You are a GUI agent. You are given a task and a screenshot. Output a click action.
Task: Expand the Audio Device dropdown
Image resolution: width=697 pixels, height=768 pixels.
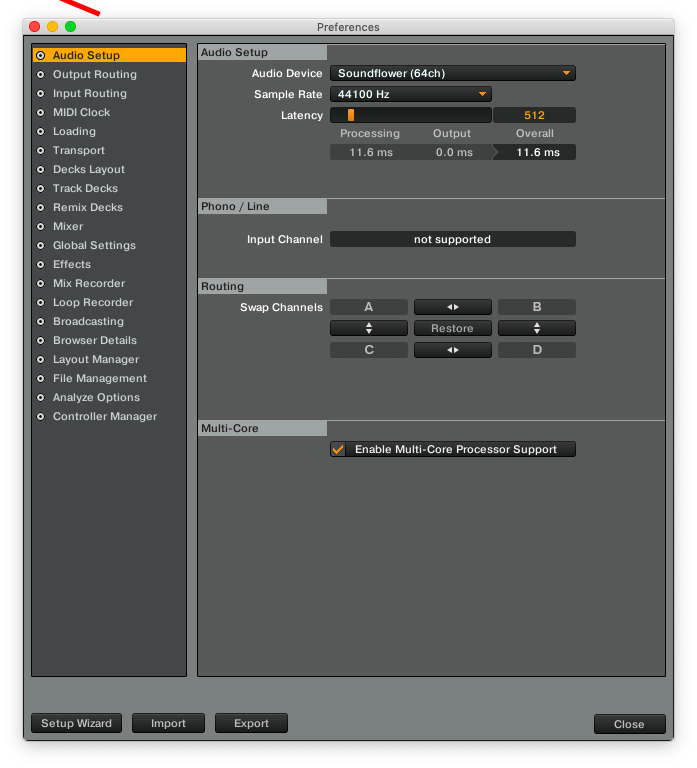tap(453, 73)
